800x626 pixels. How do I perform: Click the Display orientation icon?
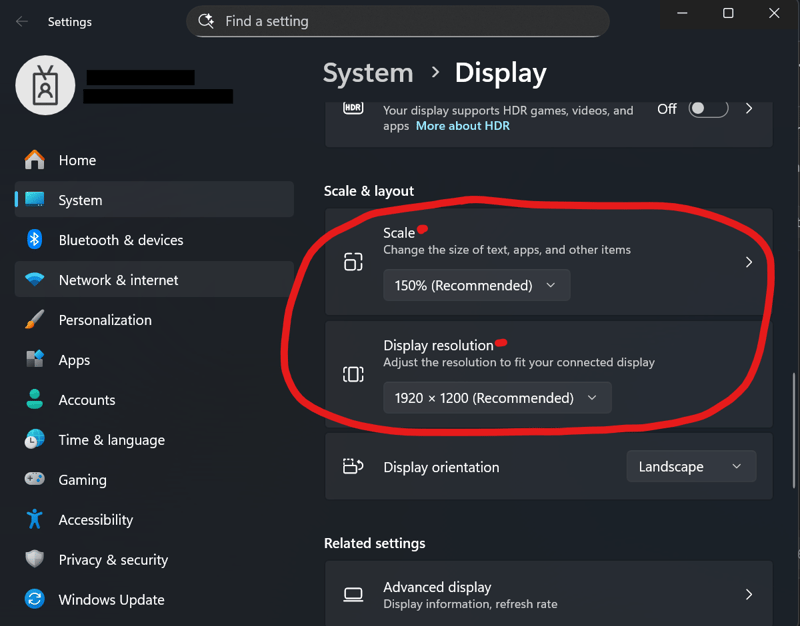coord(353,466)
